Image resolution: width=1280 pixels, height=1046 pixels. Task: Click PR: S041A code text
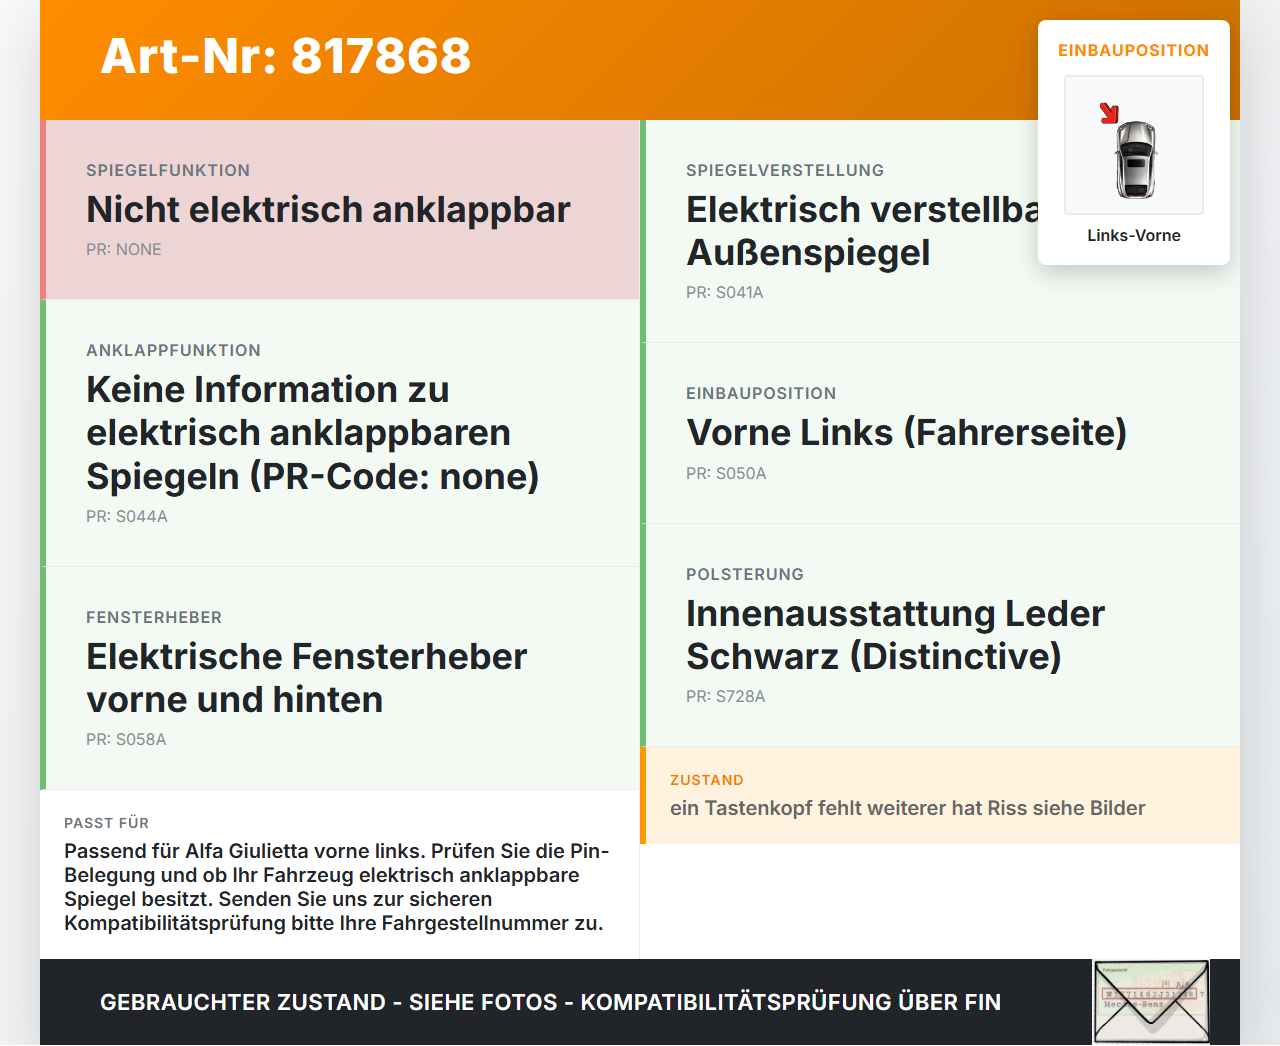(725, 292)
